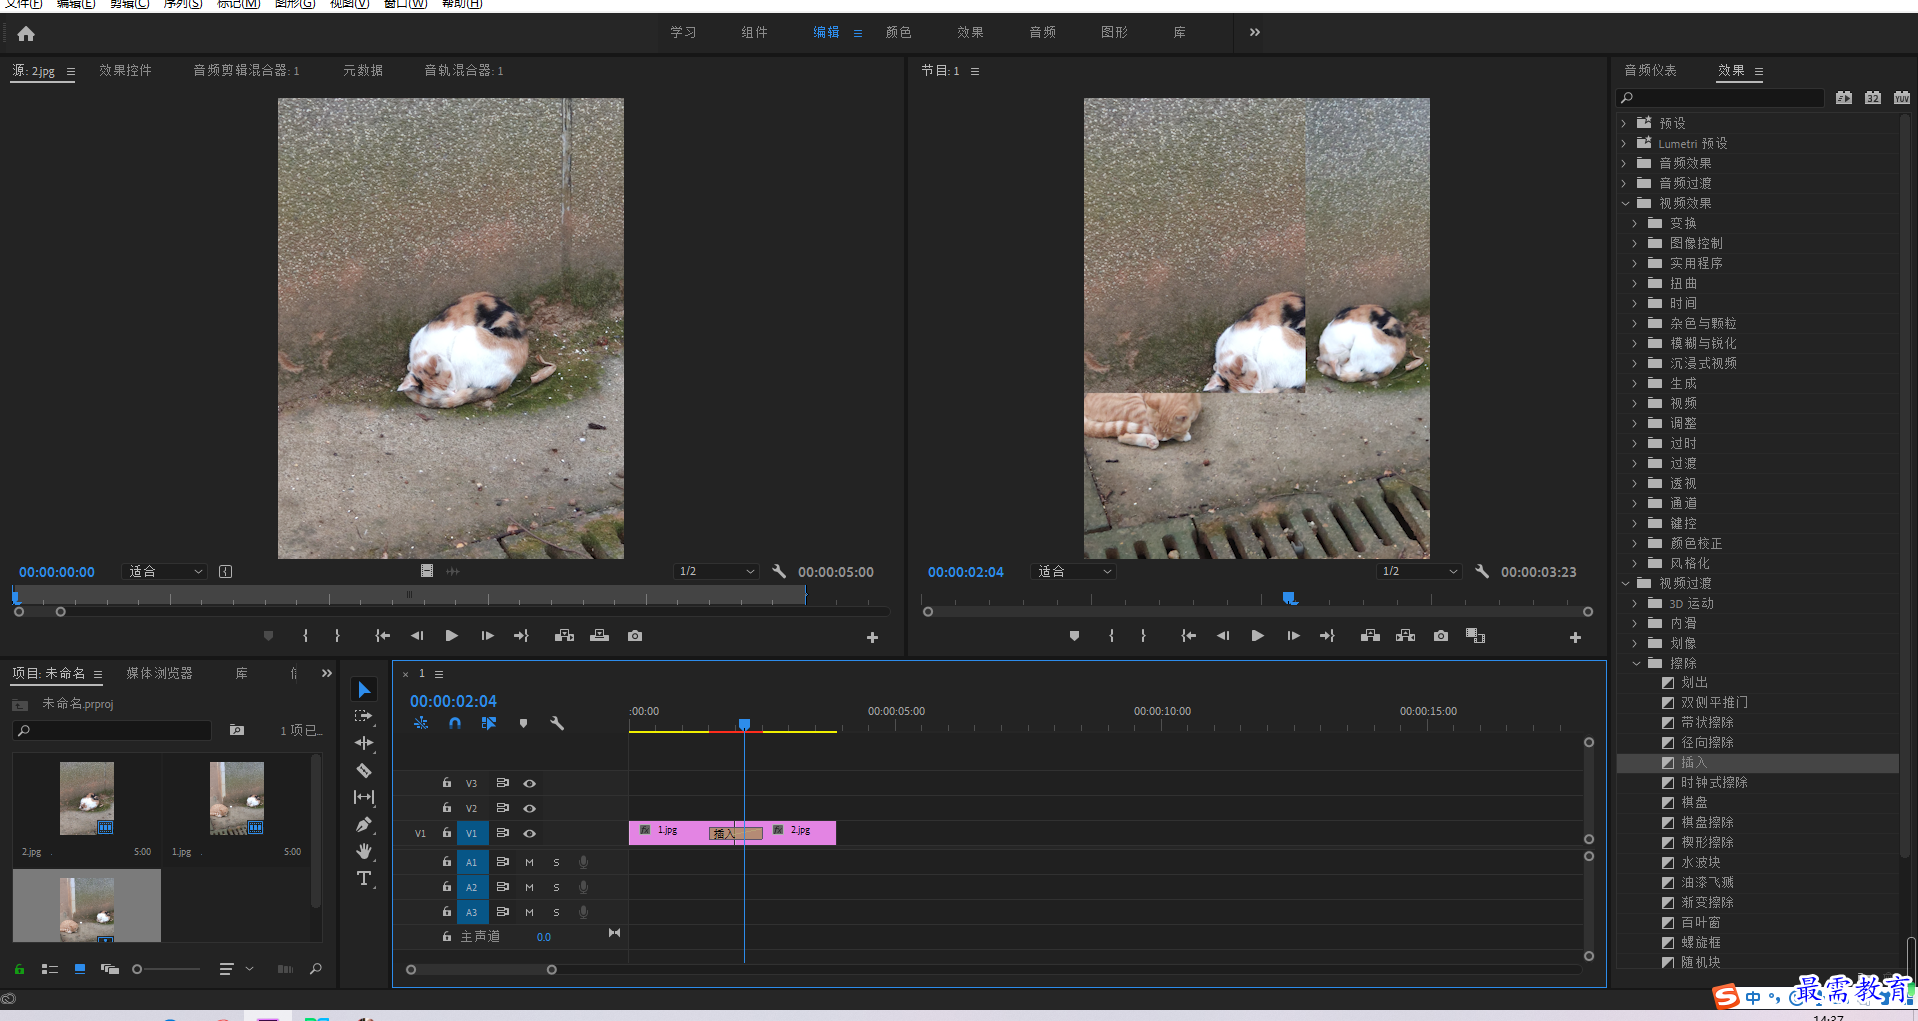1918x1021 pixels.
Task: Open the 音频仪表 panel tab
Action: [1650, 71]
